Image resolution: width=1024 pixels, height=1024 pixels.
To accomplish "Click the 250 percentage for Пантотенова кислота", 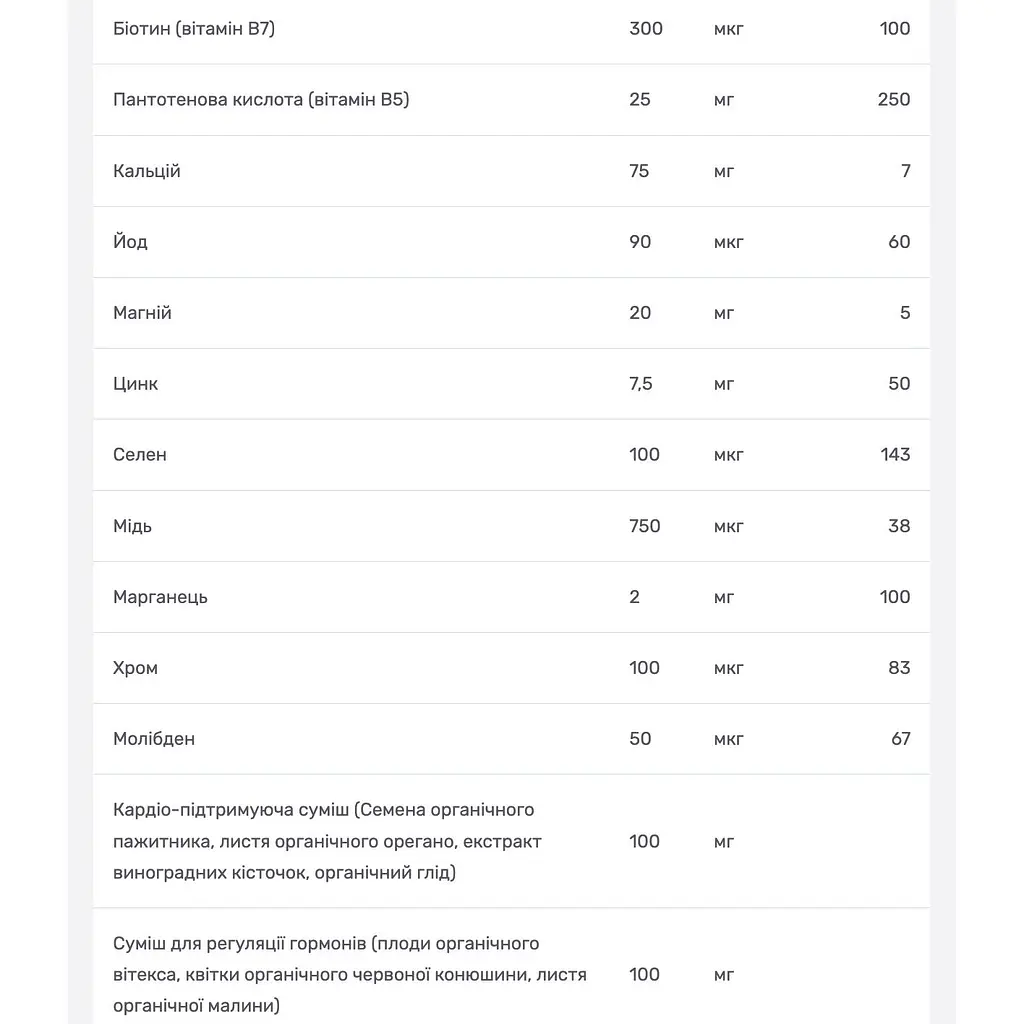I will [893, 99].
